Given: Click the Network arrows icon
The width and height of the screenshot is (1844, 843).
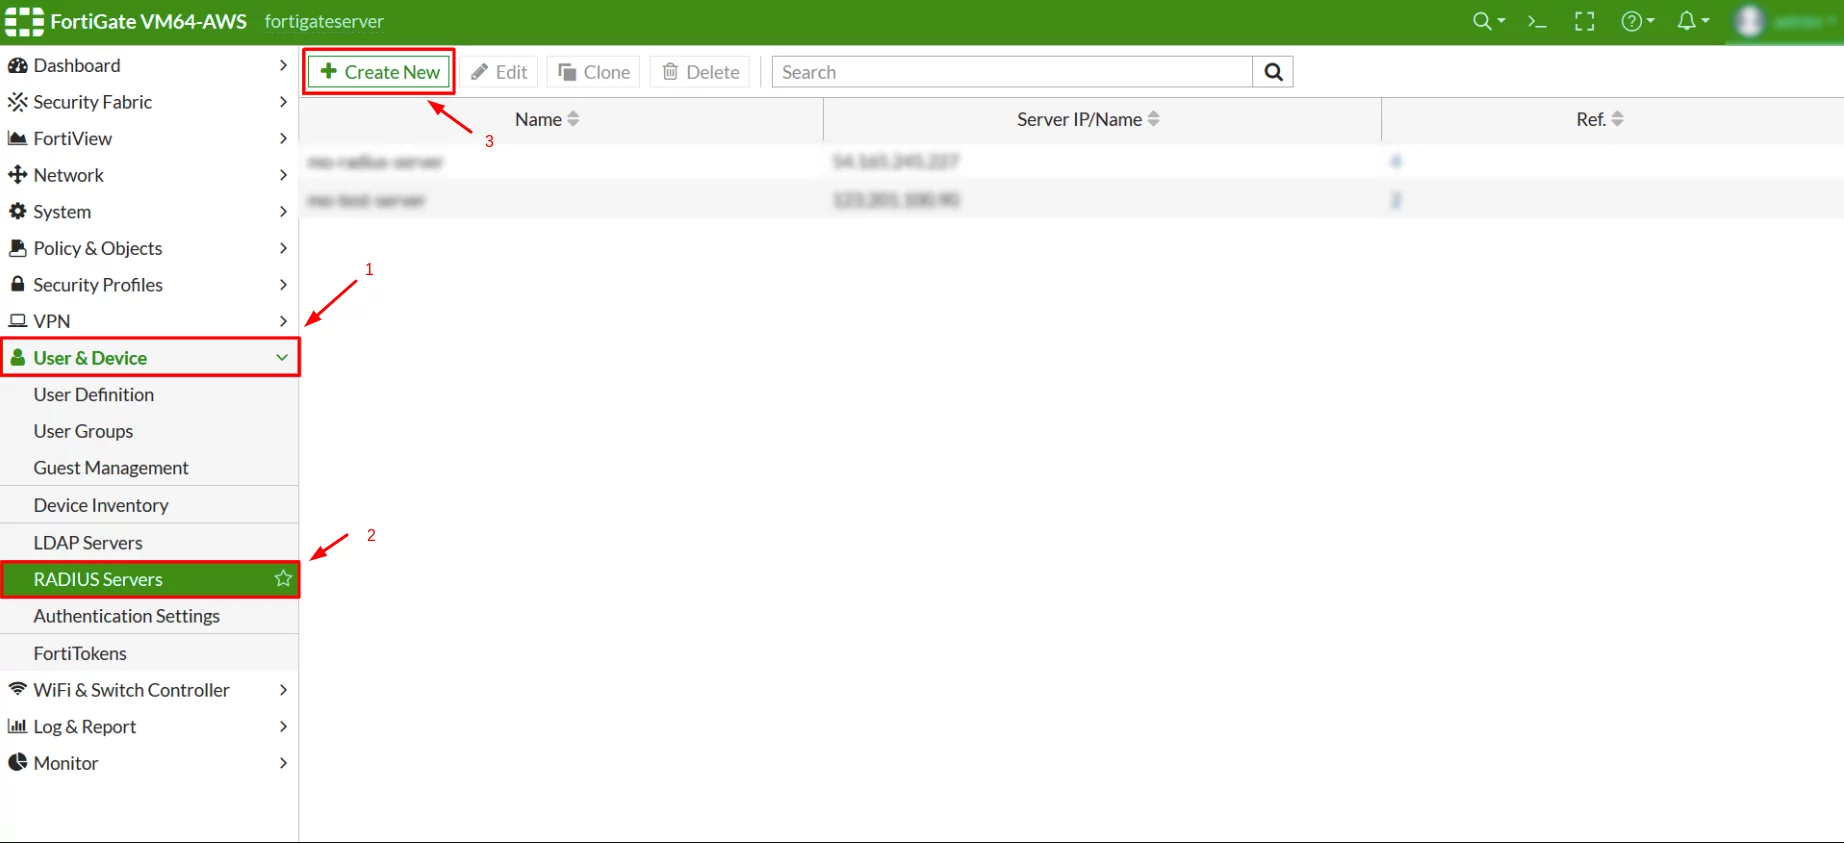Looking at the screenshot, I should coord(17,175).
